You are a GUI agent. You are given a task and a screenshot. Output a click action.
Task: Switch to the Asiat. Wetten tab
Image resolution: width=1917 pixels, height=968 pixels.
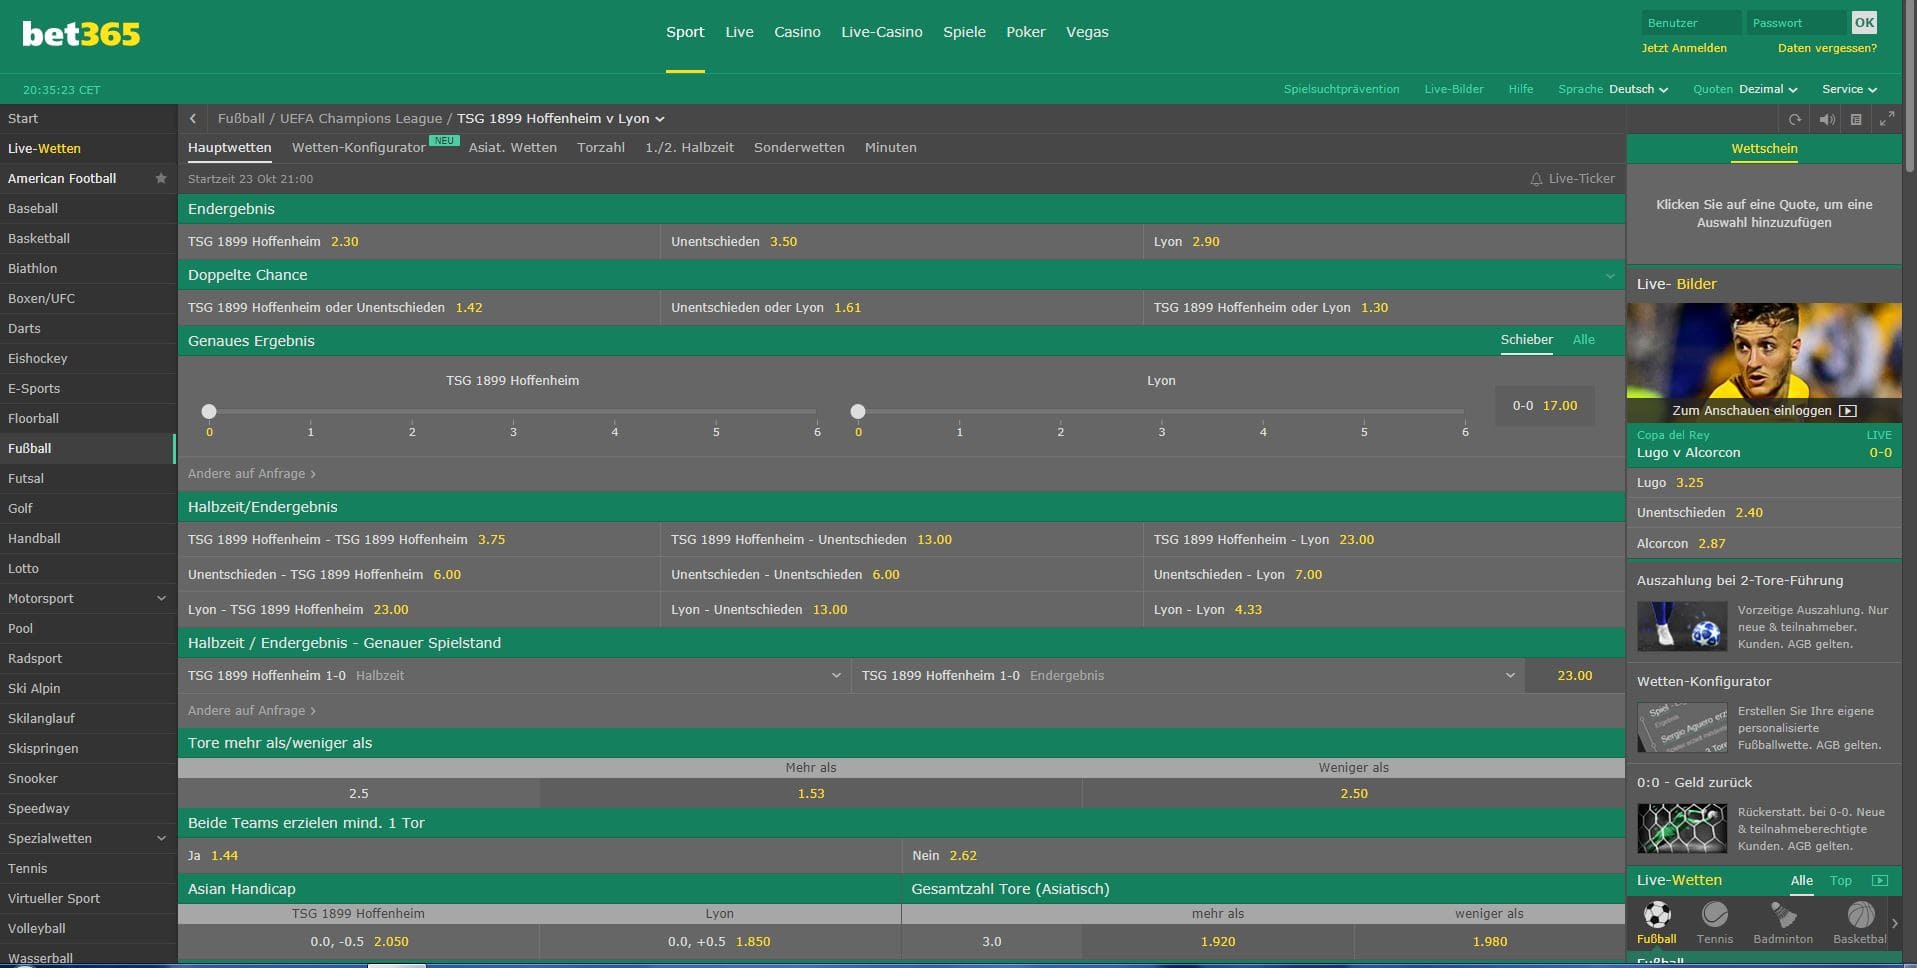pos(512,147)
